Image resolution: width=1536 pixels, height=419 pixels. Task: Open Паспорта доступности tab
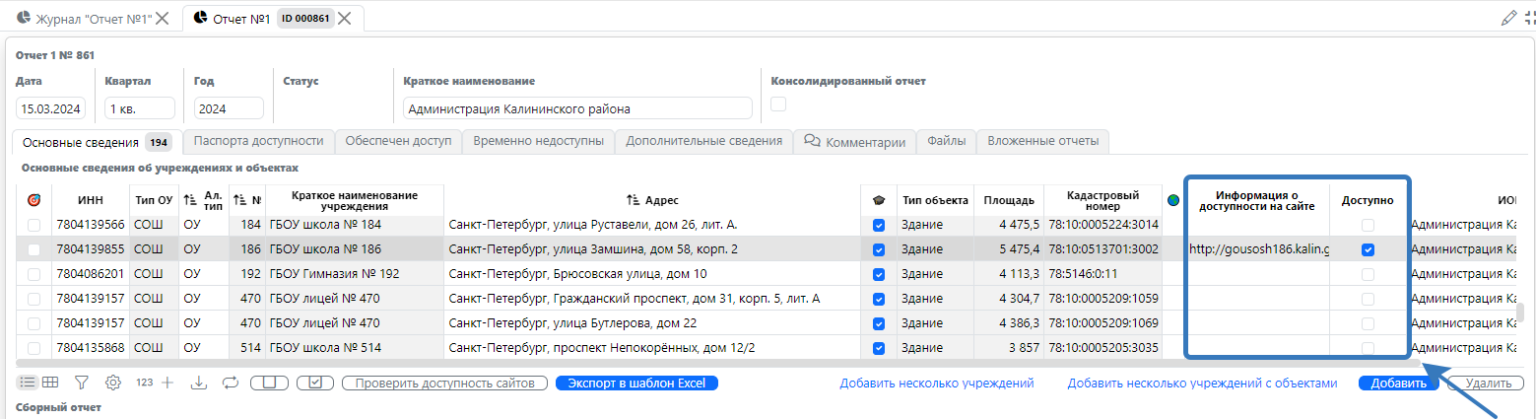[258, 141]
